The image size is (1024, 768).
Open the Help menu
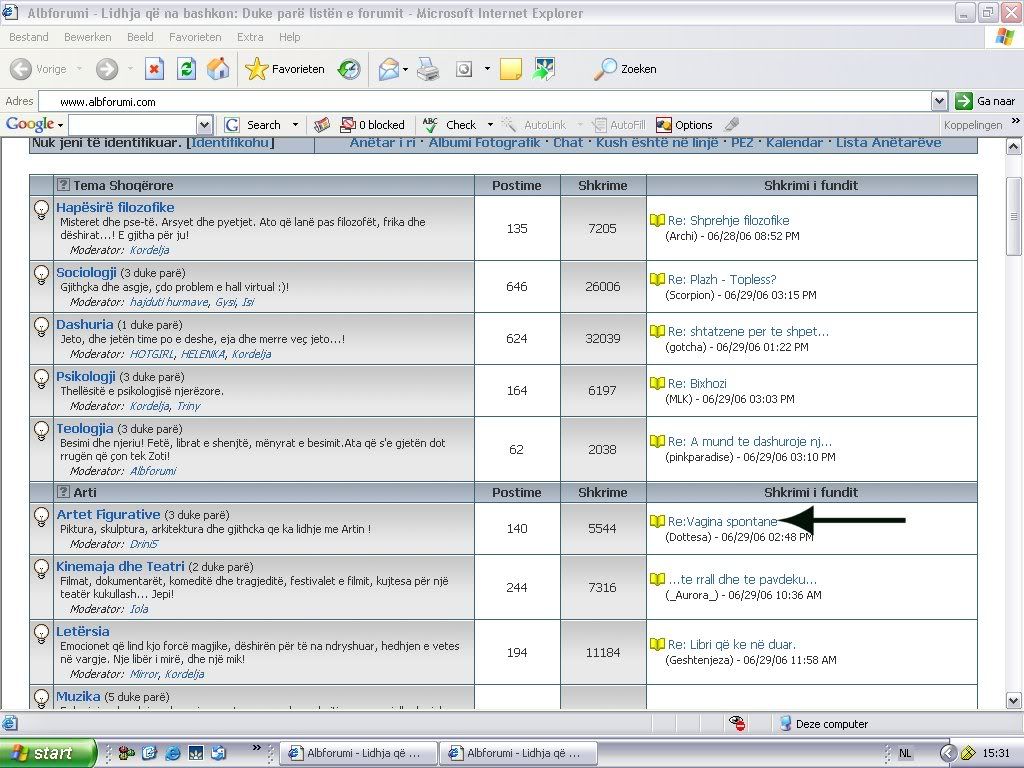click(289, 37)
